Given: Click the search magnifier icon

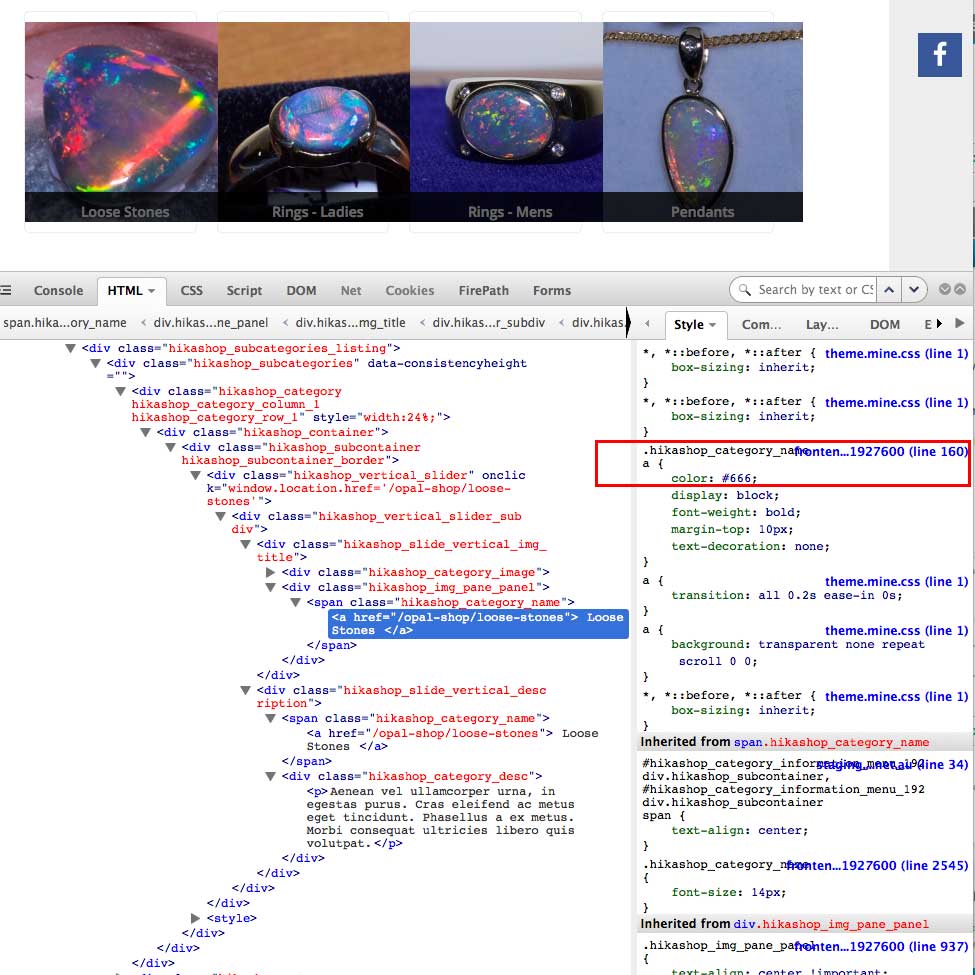Looking at the screenshot, I should pyautogui.click(x=744, y=290).
